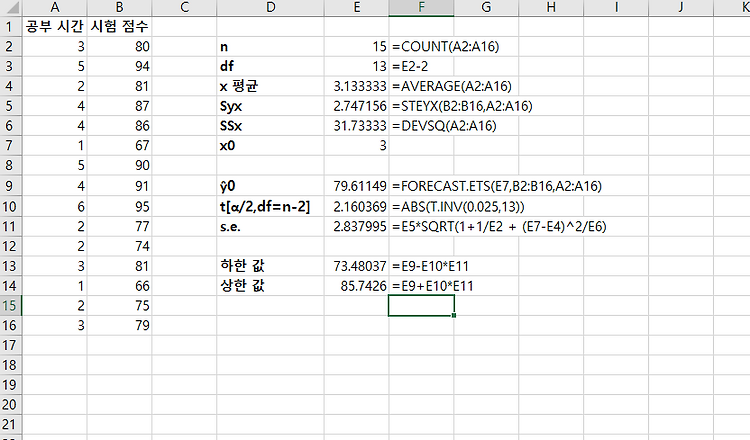Click cell E2 showing 15
This screenshot has height=440, width=750.
pyautogui.click(x=356, y=46)
